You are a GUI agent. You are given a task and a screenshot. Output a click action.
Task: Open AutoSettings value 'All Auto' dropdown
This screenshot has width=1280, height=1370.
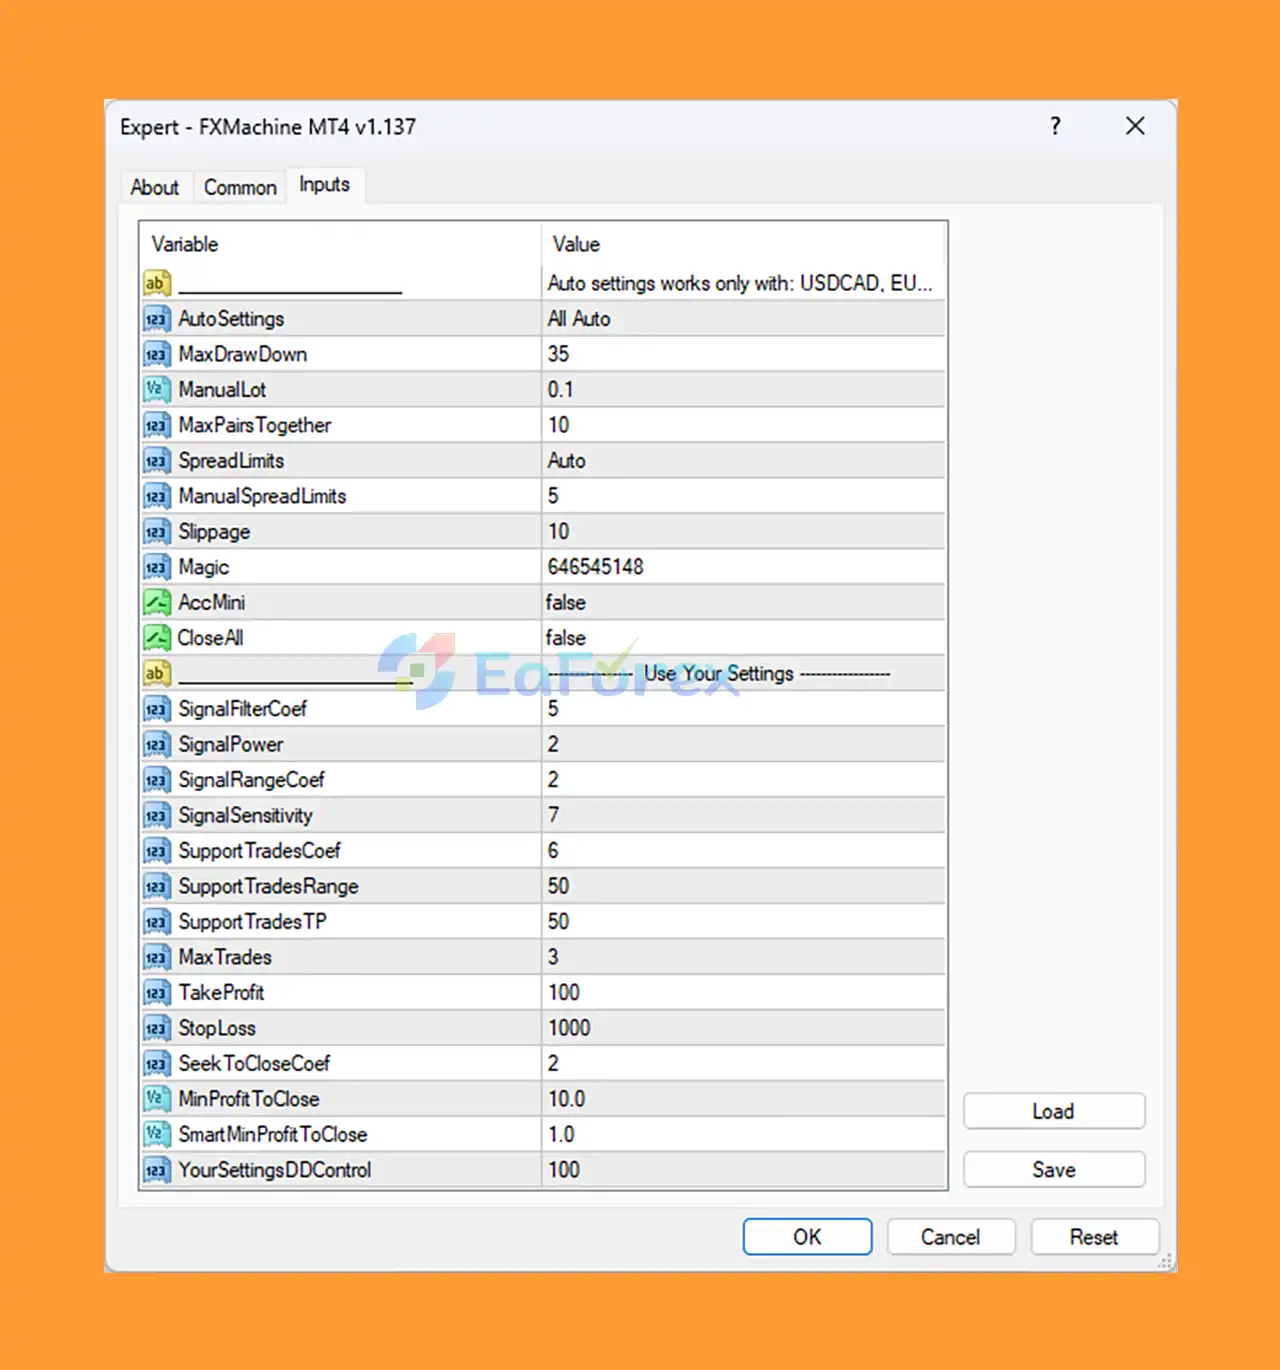point(743,319)
